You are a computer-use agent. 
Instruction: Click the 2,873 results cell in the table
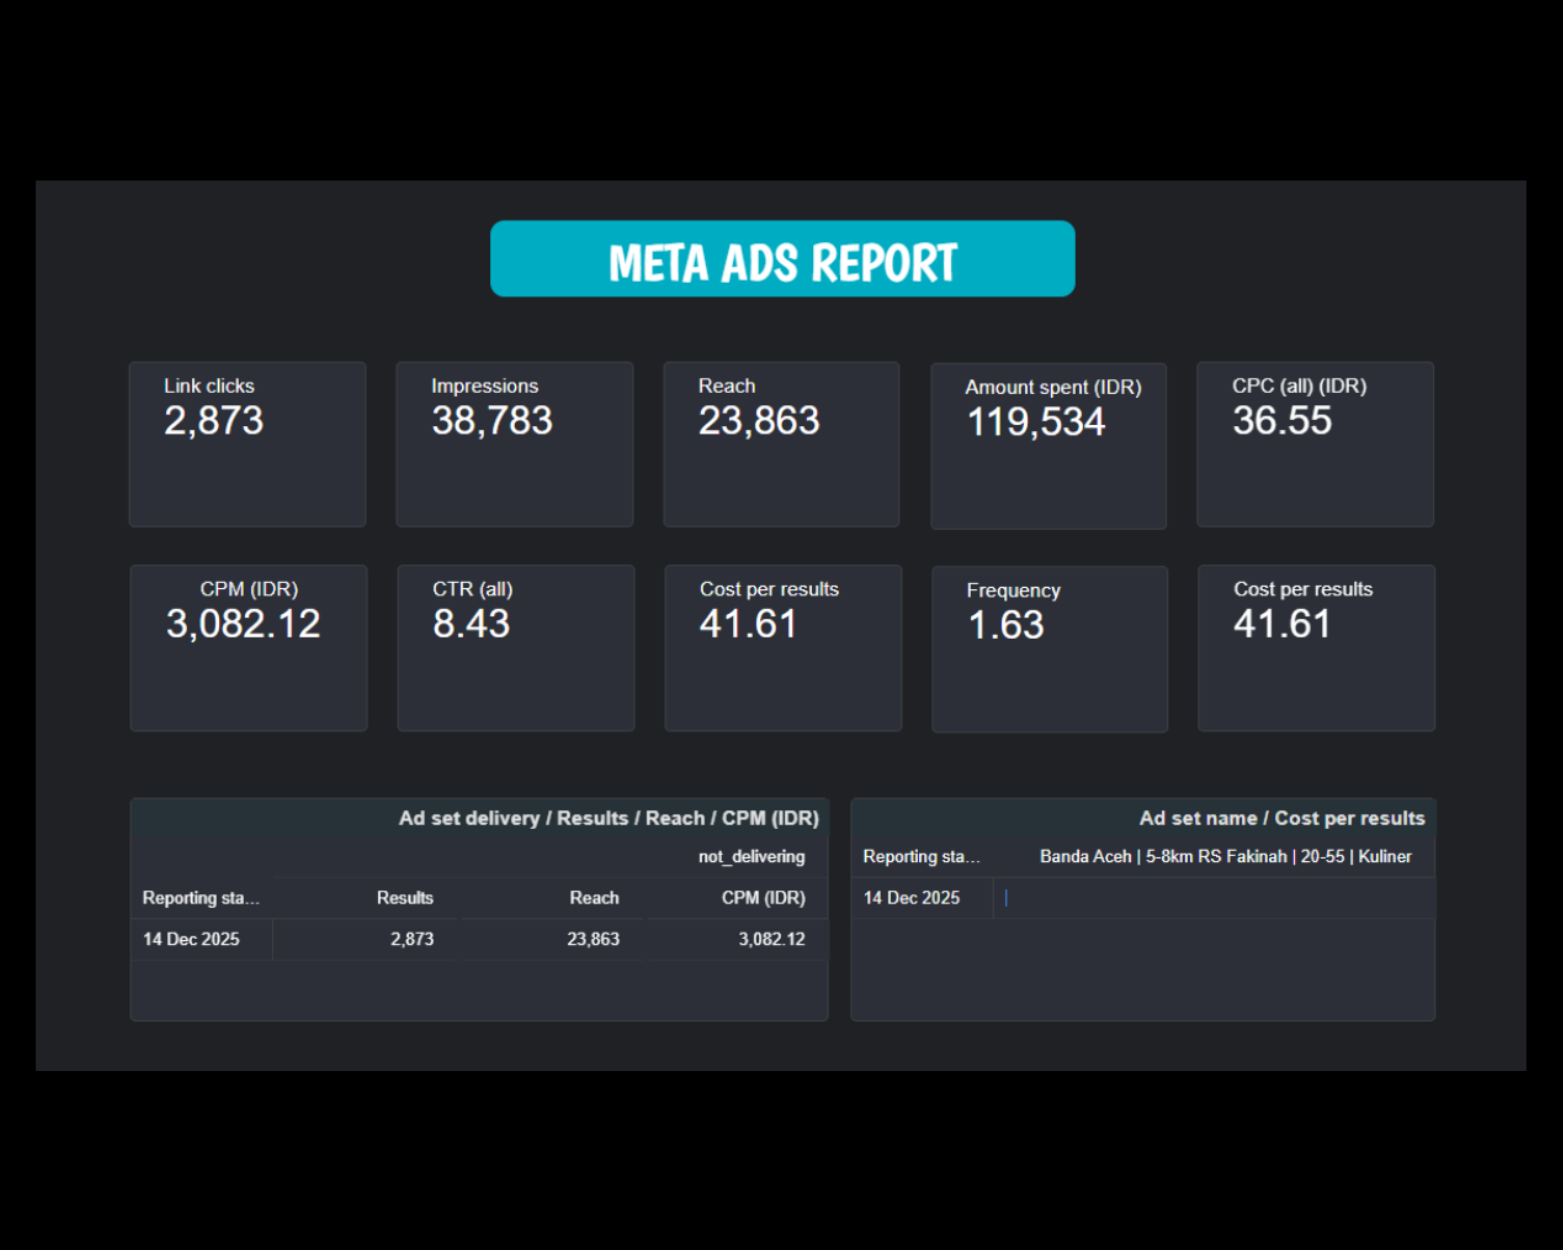click(411, 939)
